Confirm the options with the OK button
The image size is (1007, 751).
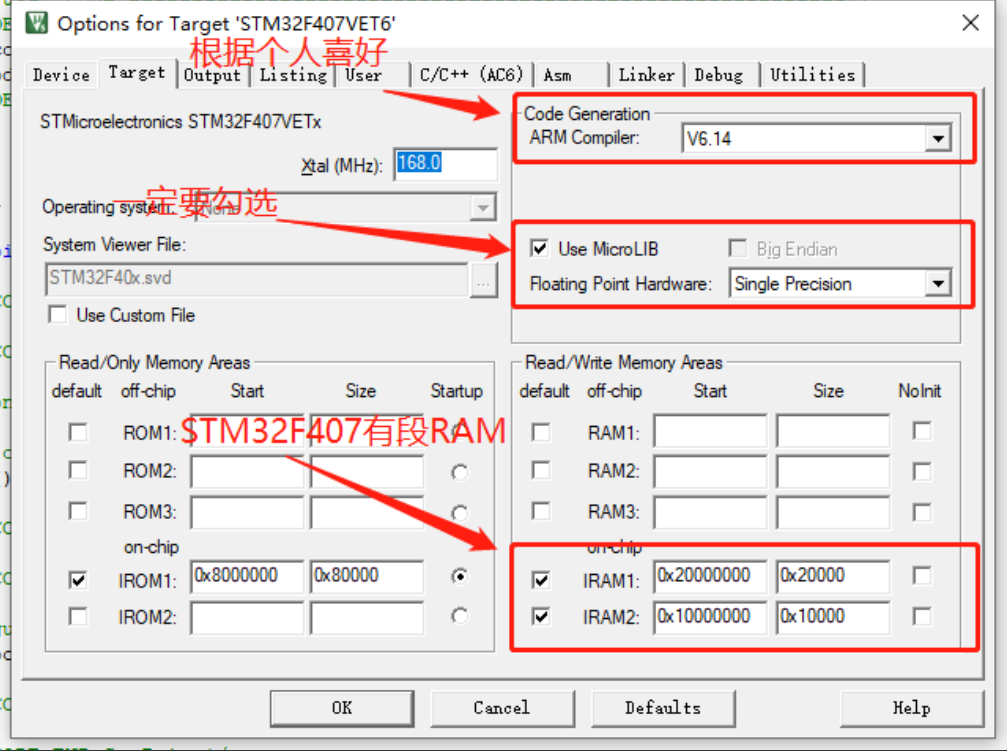tap(342, 708)
